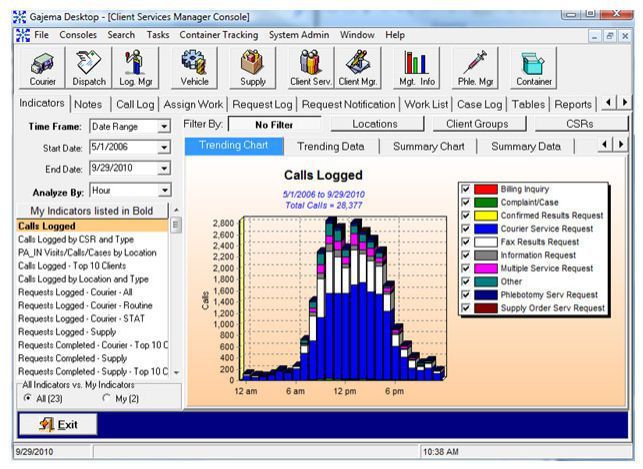
Task: Open the Window menu
Action: pos(357,35)
